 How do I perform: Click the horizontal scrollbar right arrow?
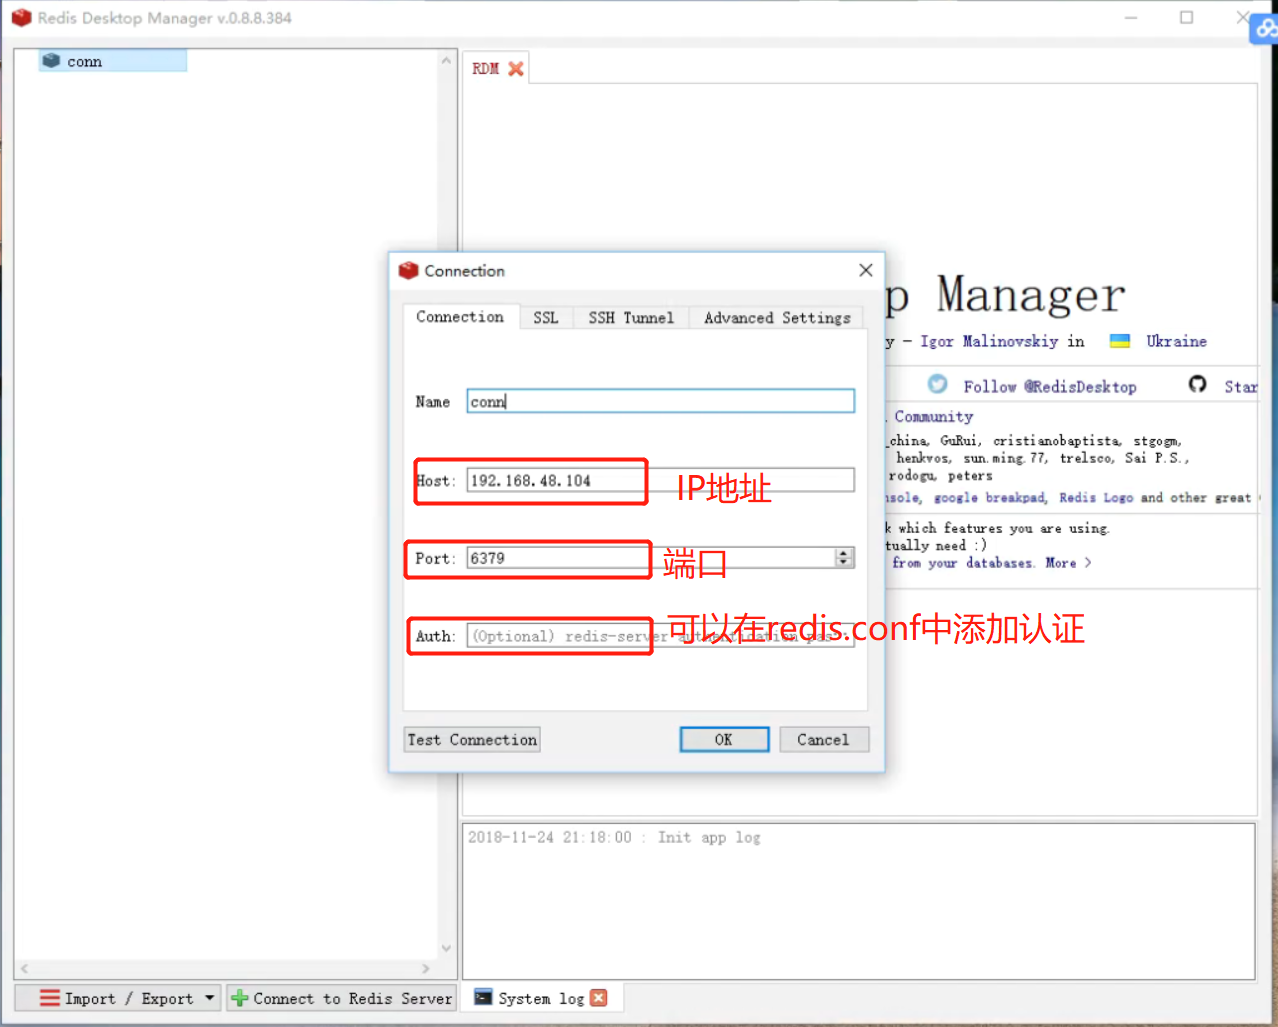[426, 968]
